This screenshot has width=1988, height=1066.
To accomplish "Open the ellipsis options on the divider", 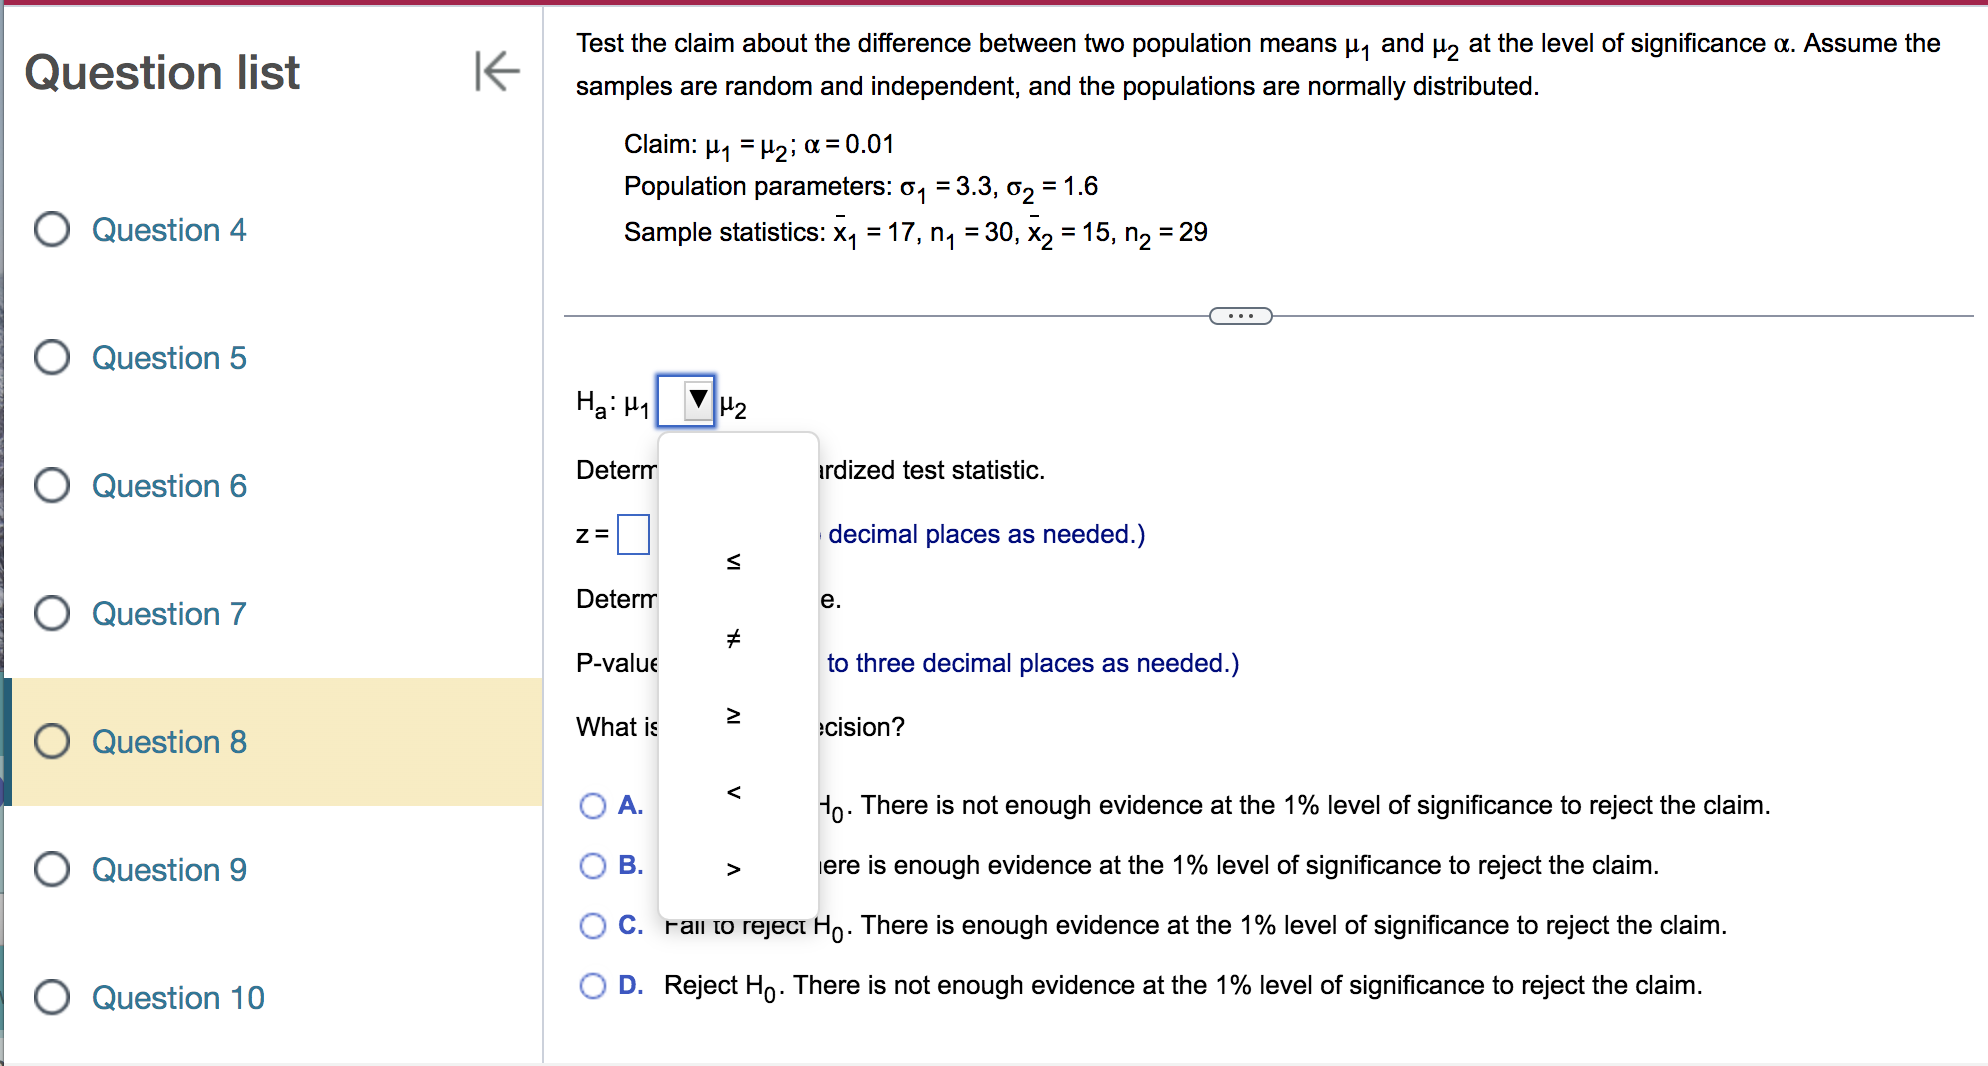I will coord(1240,315).
